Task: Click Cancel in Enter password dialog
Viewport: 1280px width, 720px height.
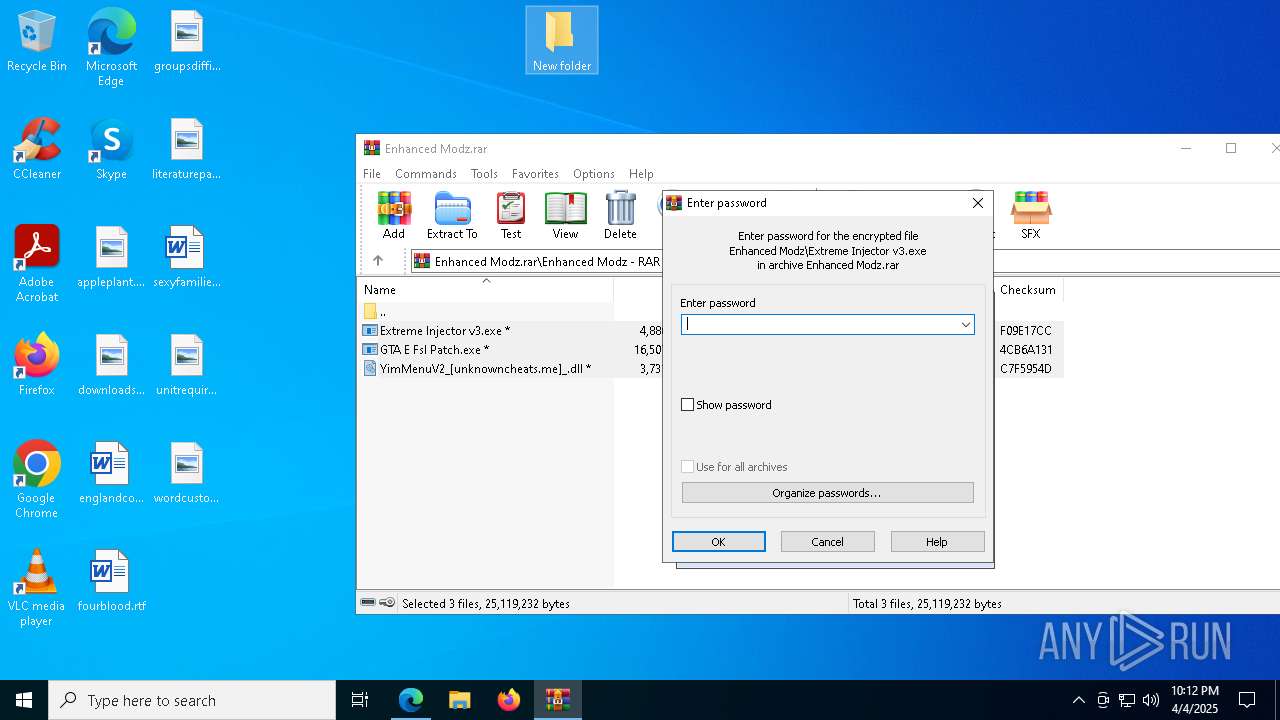Action: [x=828, y=541]
